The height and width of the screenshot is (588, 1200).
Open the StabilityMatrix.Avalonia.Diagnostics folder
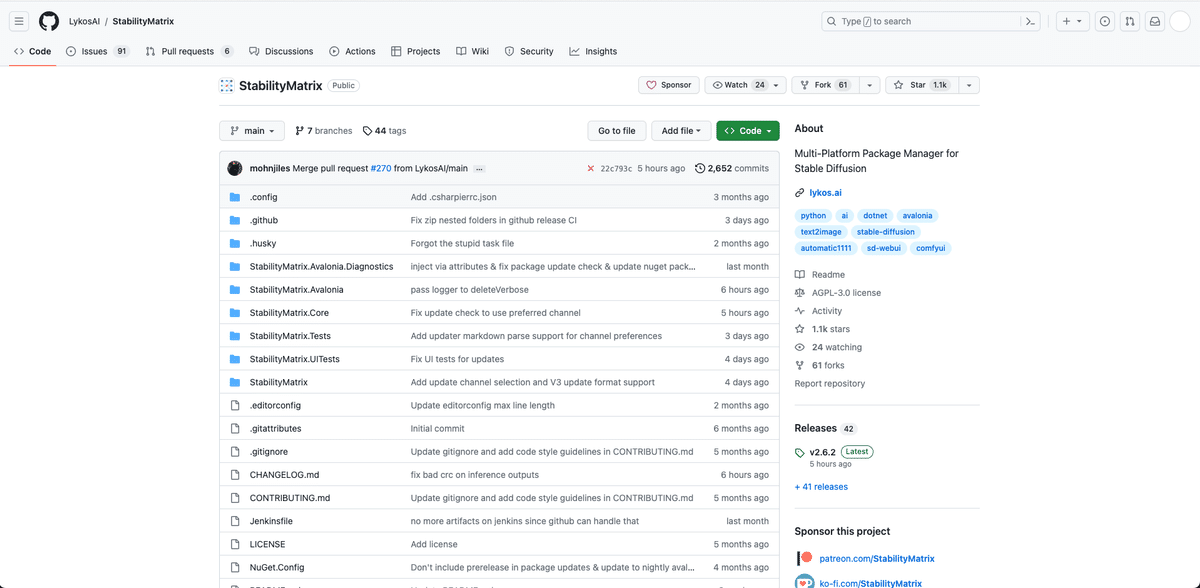pos(321,266)
